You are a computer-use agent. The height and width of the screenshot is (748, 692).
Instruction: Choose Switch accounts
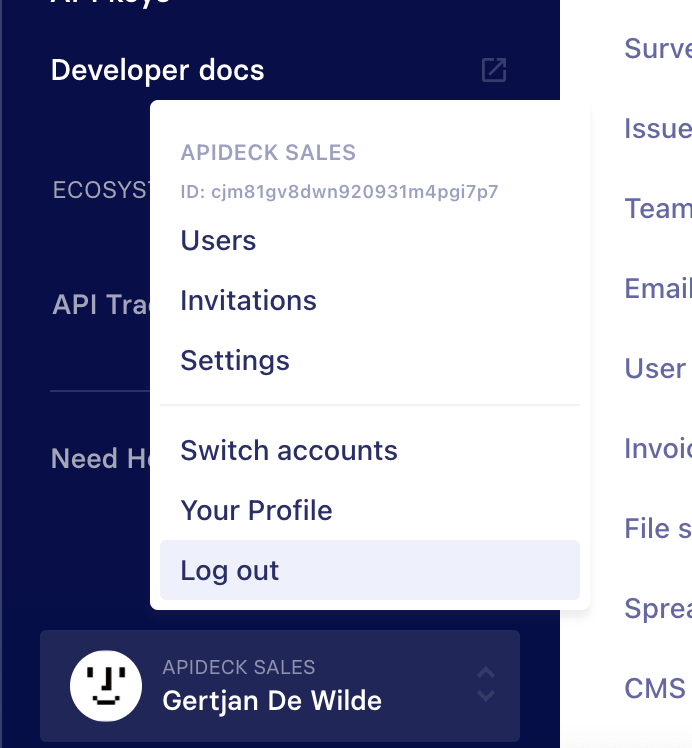[370, 450]
